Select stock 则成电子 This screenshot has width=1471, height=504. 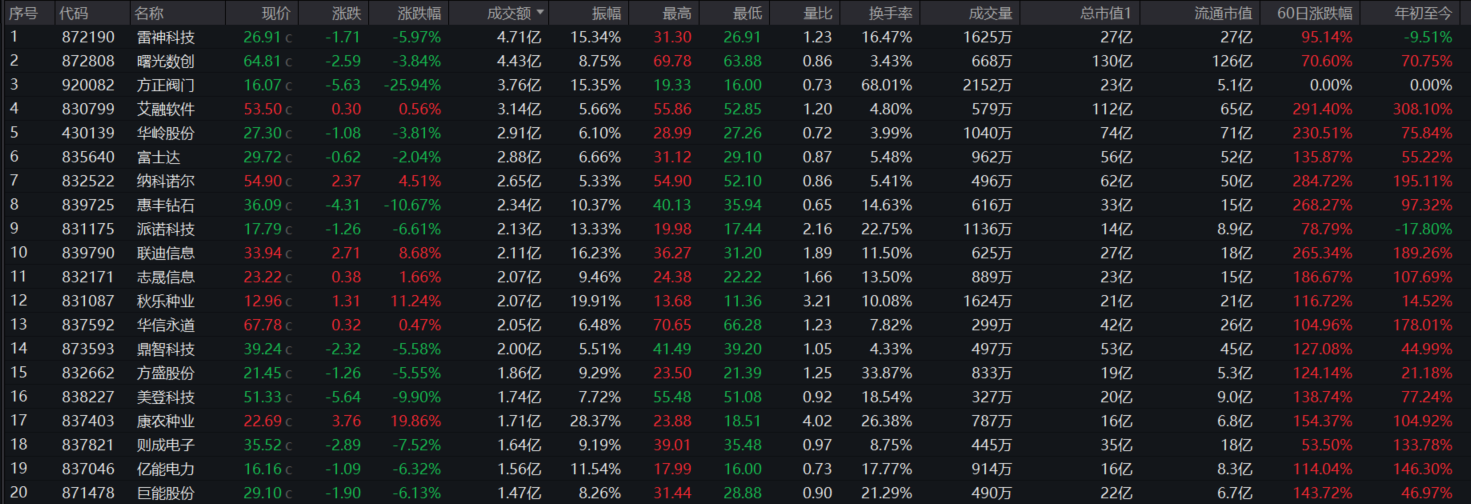pyautogui.click(x=166, y=445)
